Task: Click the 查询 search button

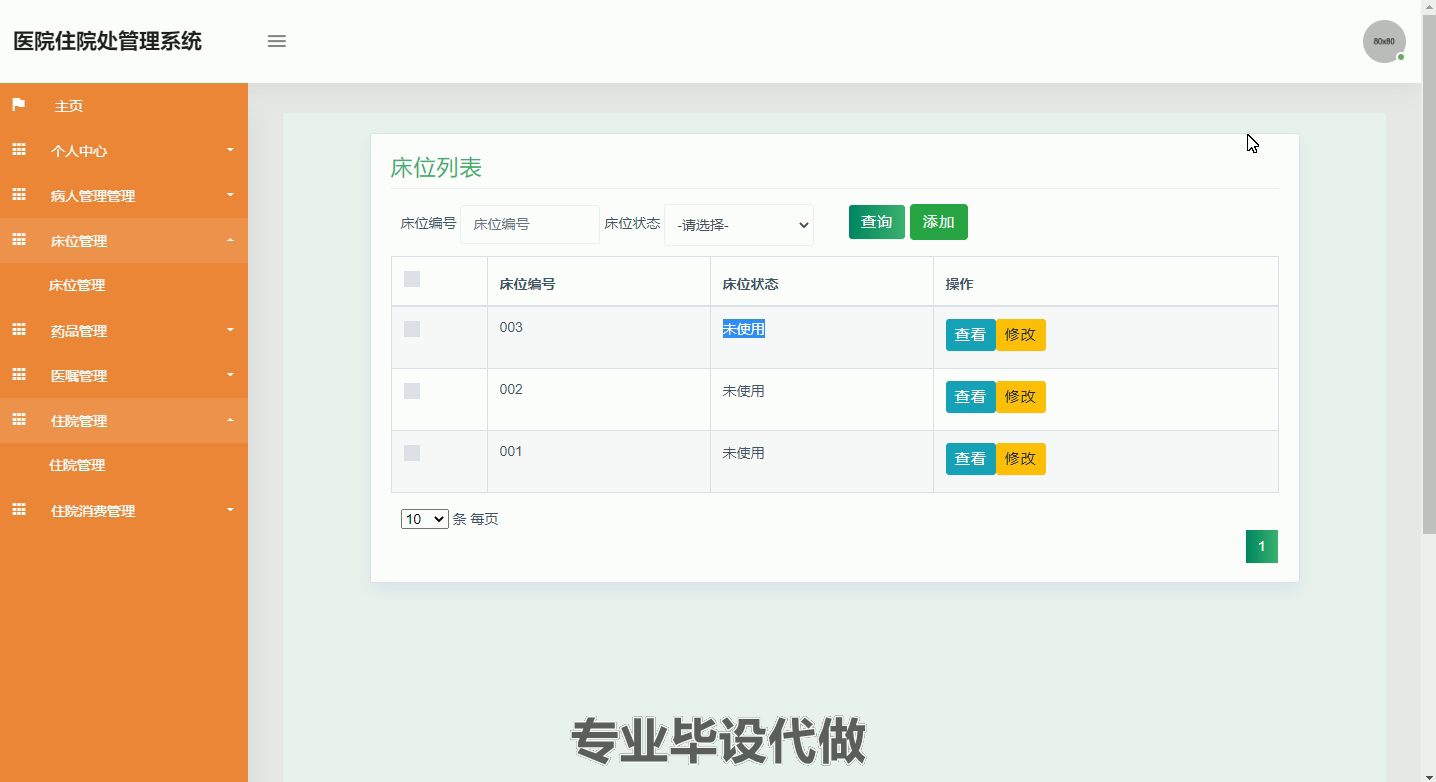Action: [x=877, y=222]
